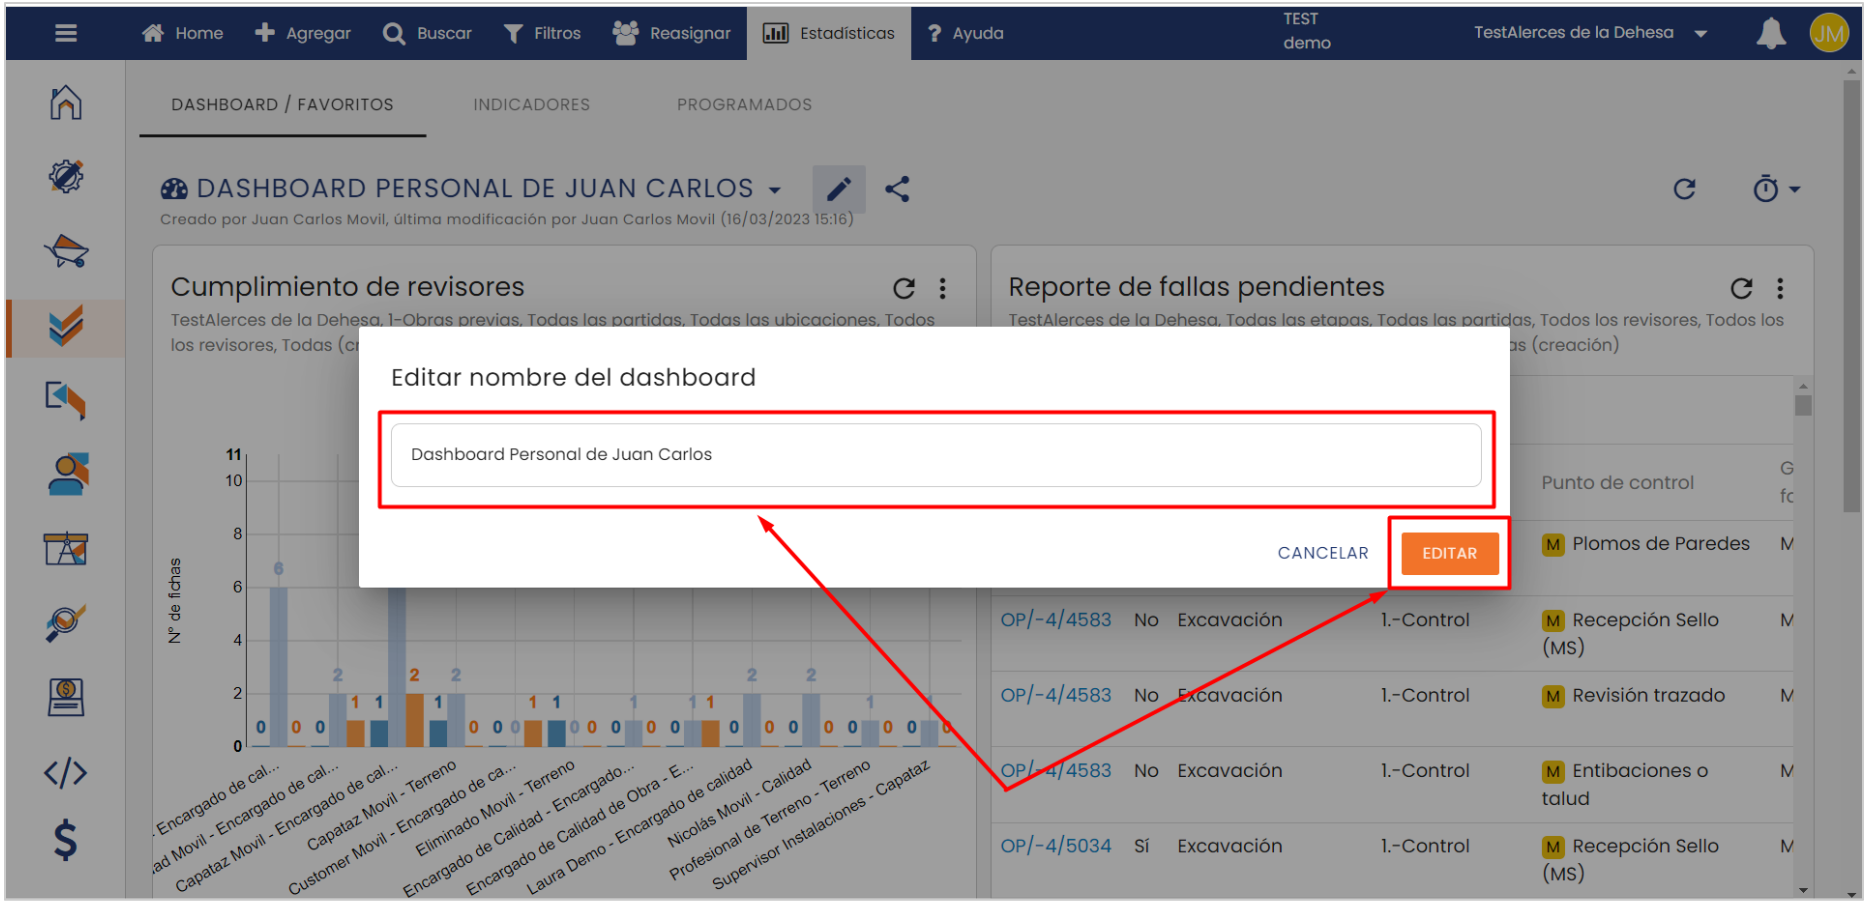Open the timer auto-refresh dropdown
1869x906 pixels.
[1775, 189]
